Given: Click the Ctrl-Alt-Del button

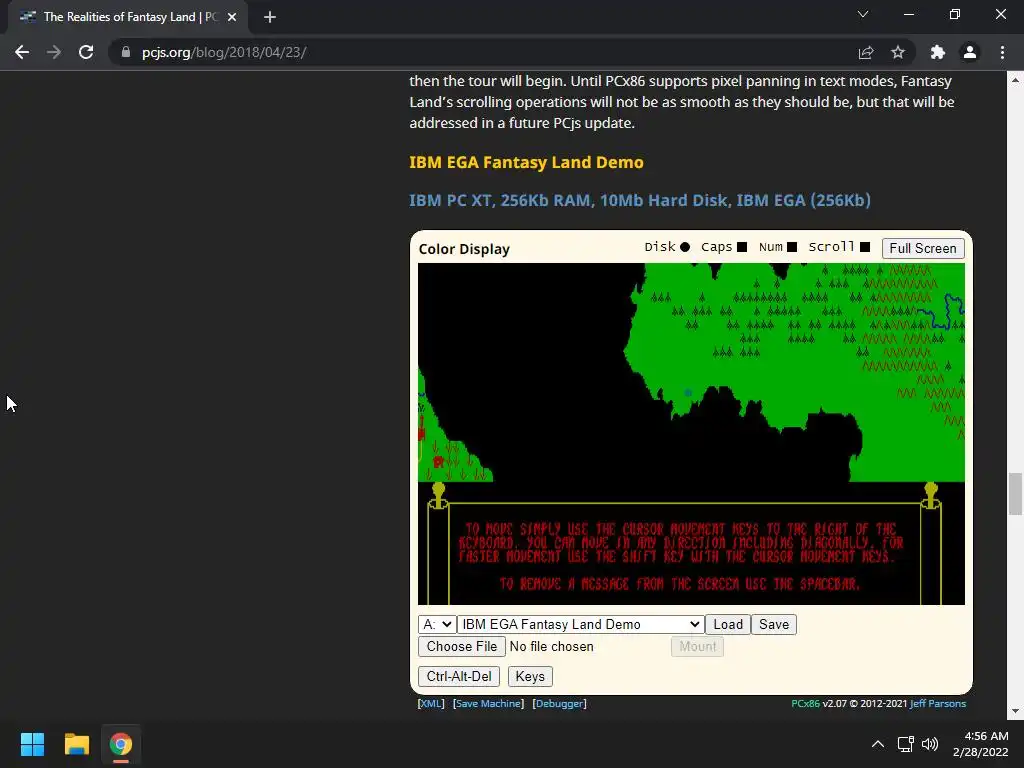Looking at the screenshot, I should (459, 677).
